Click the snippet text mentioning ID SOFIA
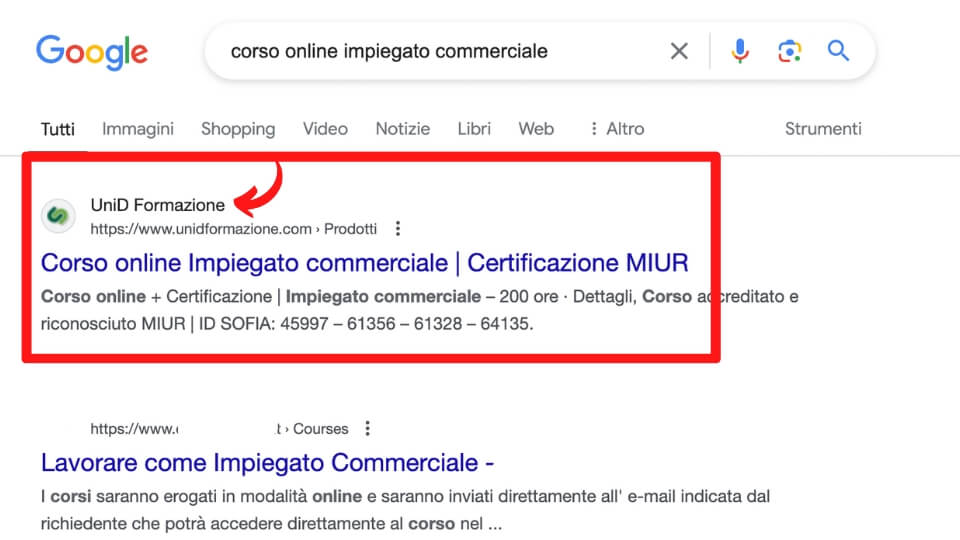Screen dimensions: 960x540 [x=419, y=310]
